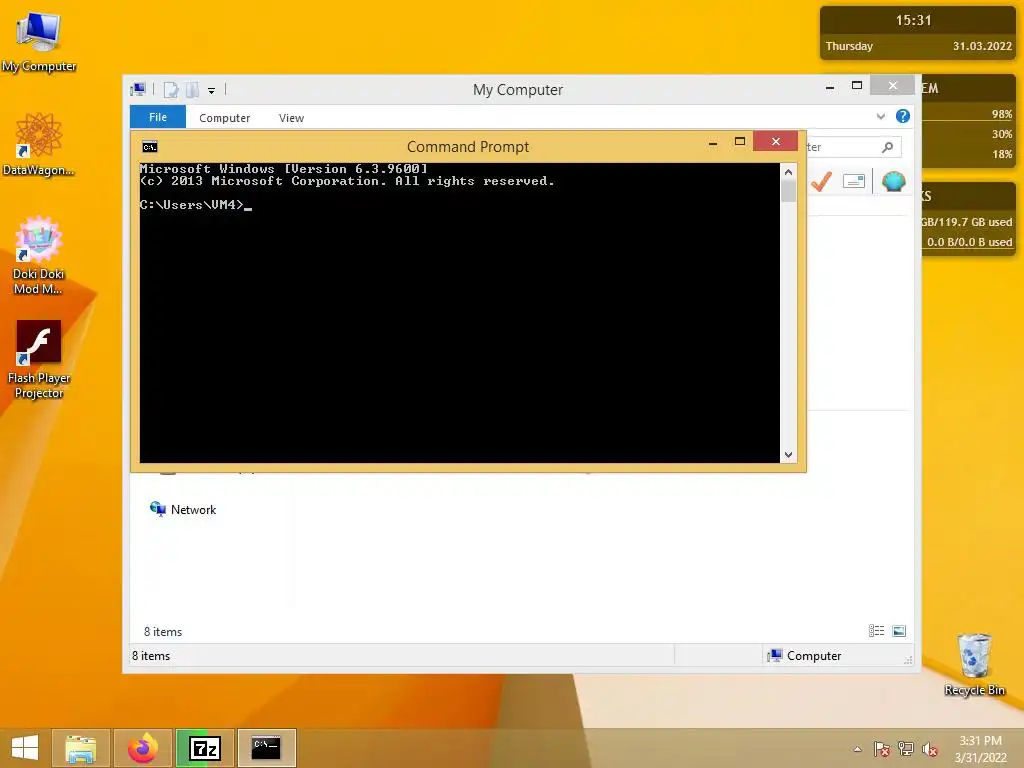Screen dimensions: 1024x768
Task: Click the Properties quick access icon
Action: [171, 90]
